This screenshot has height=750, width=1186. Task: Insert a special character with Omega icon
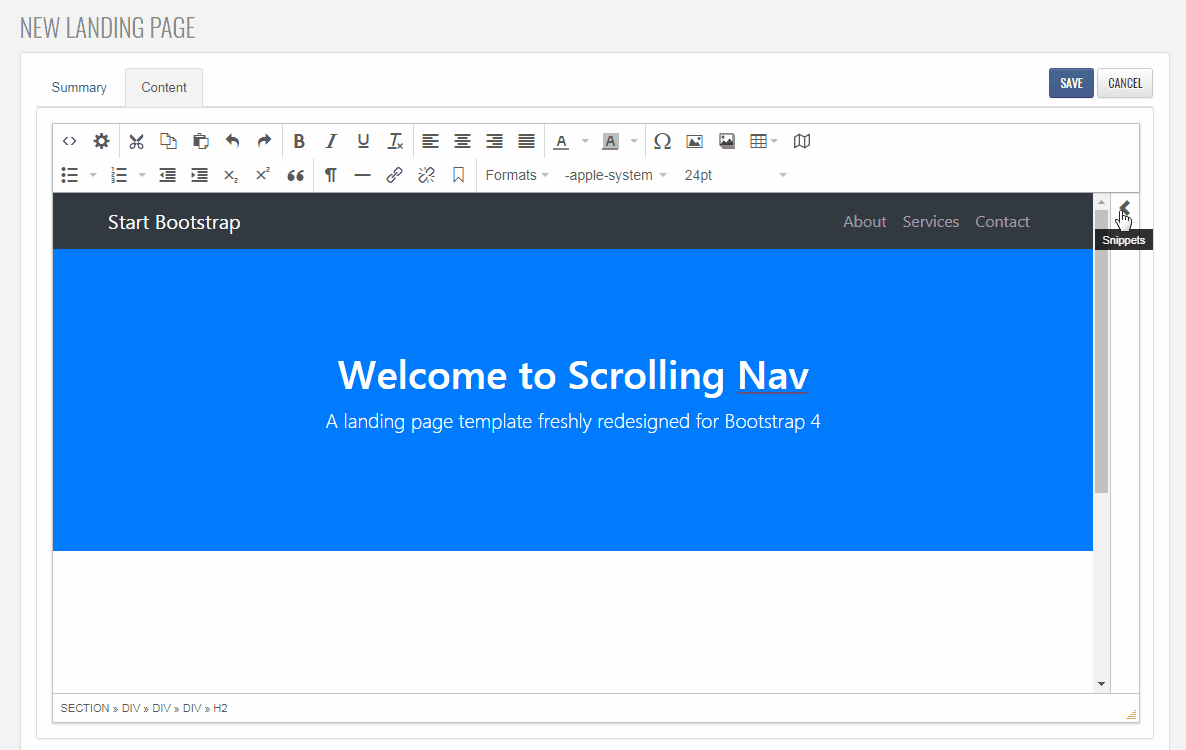pos(662,141)
